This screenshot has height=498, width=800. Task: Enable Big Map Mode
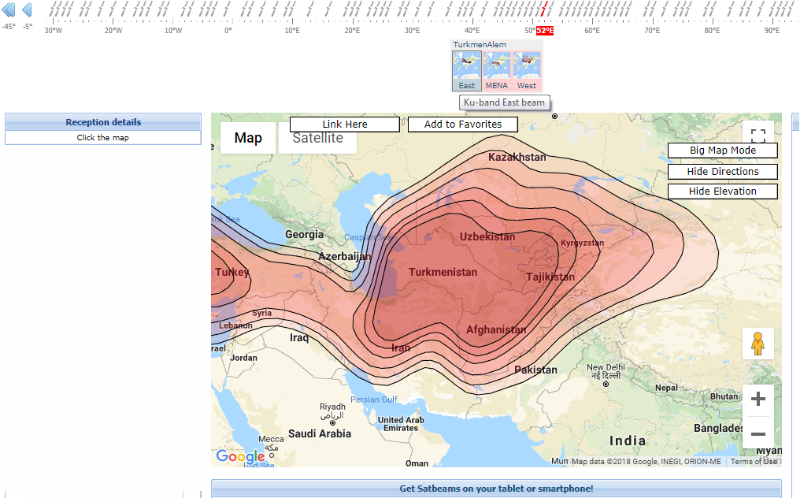point(722,151)
